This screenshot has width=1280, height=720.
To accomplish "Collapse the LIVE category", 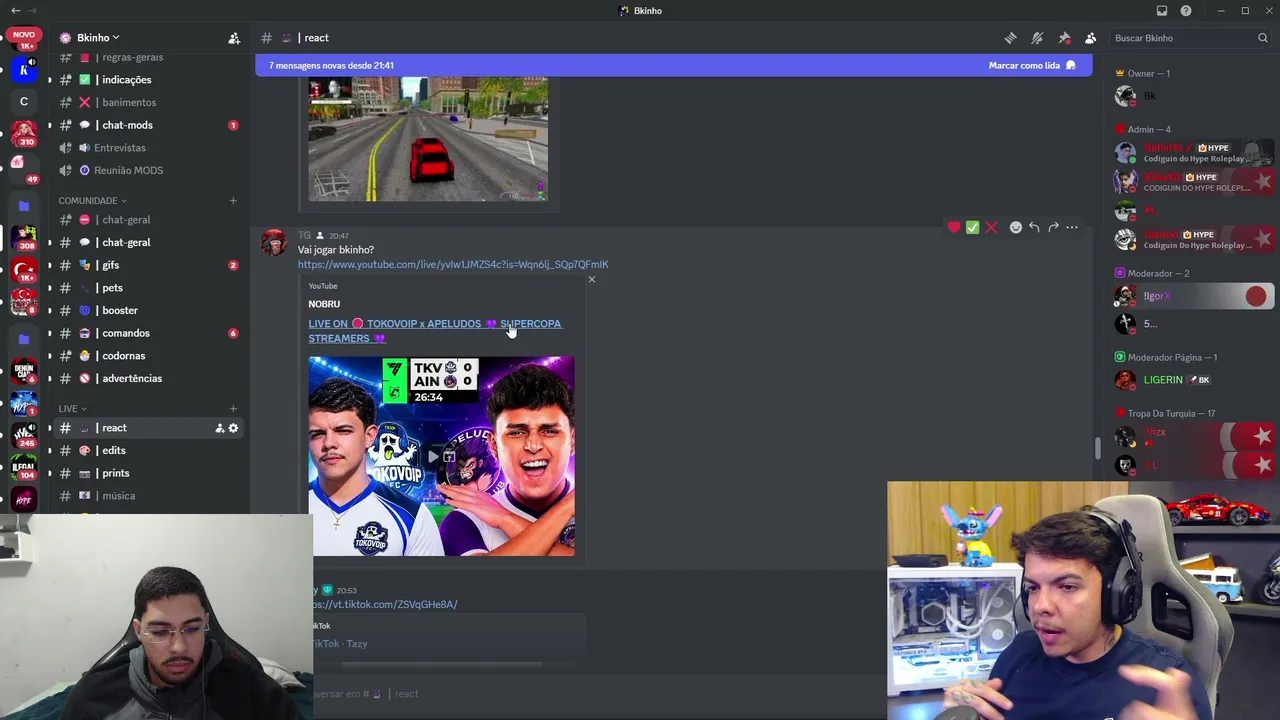I will [72, 409].
